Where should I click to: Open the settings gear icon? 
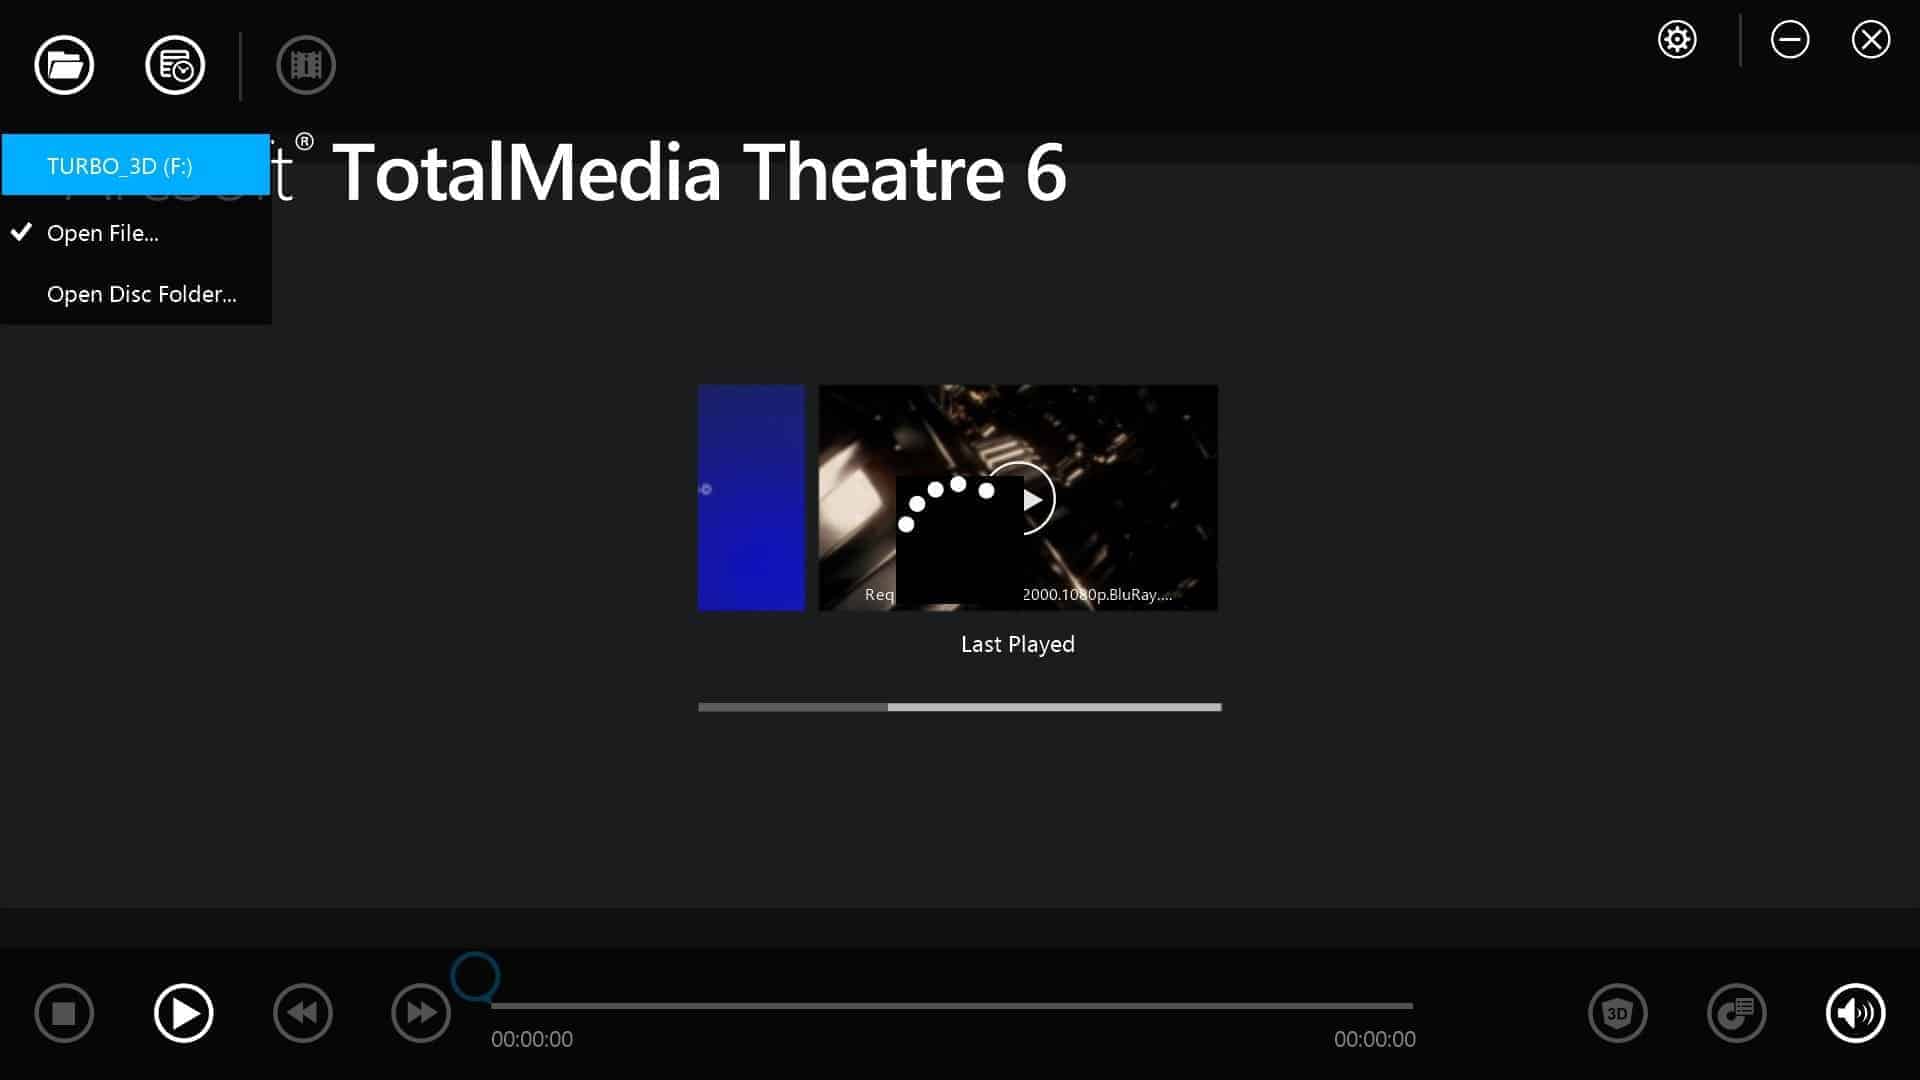[x=1677, y=40]
